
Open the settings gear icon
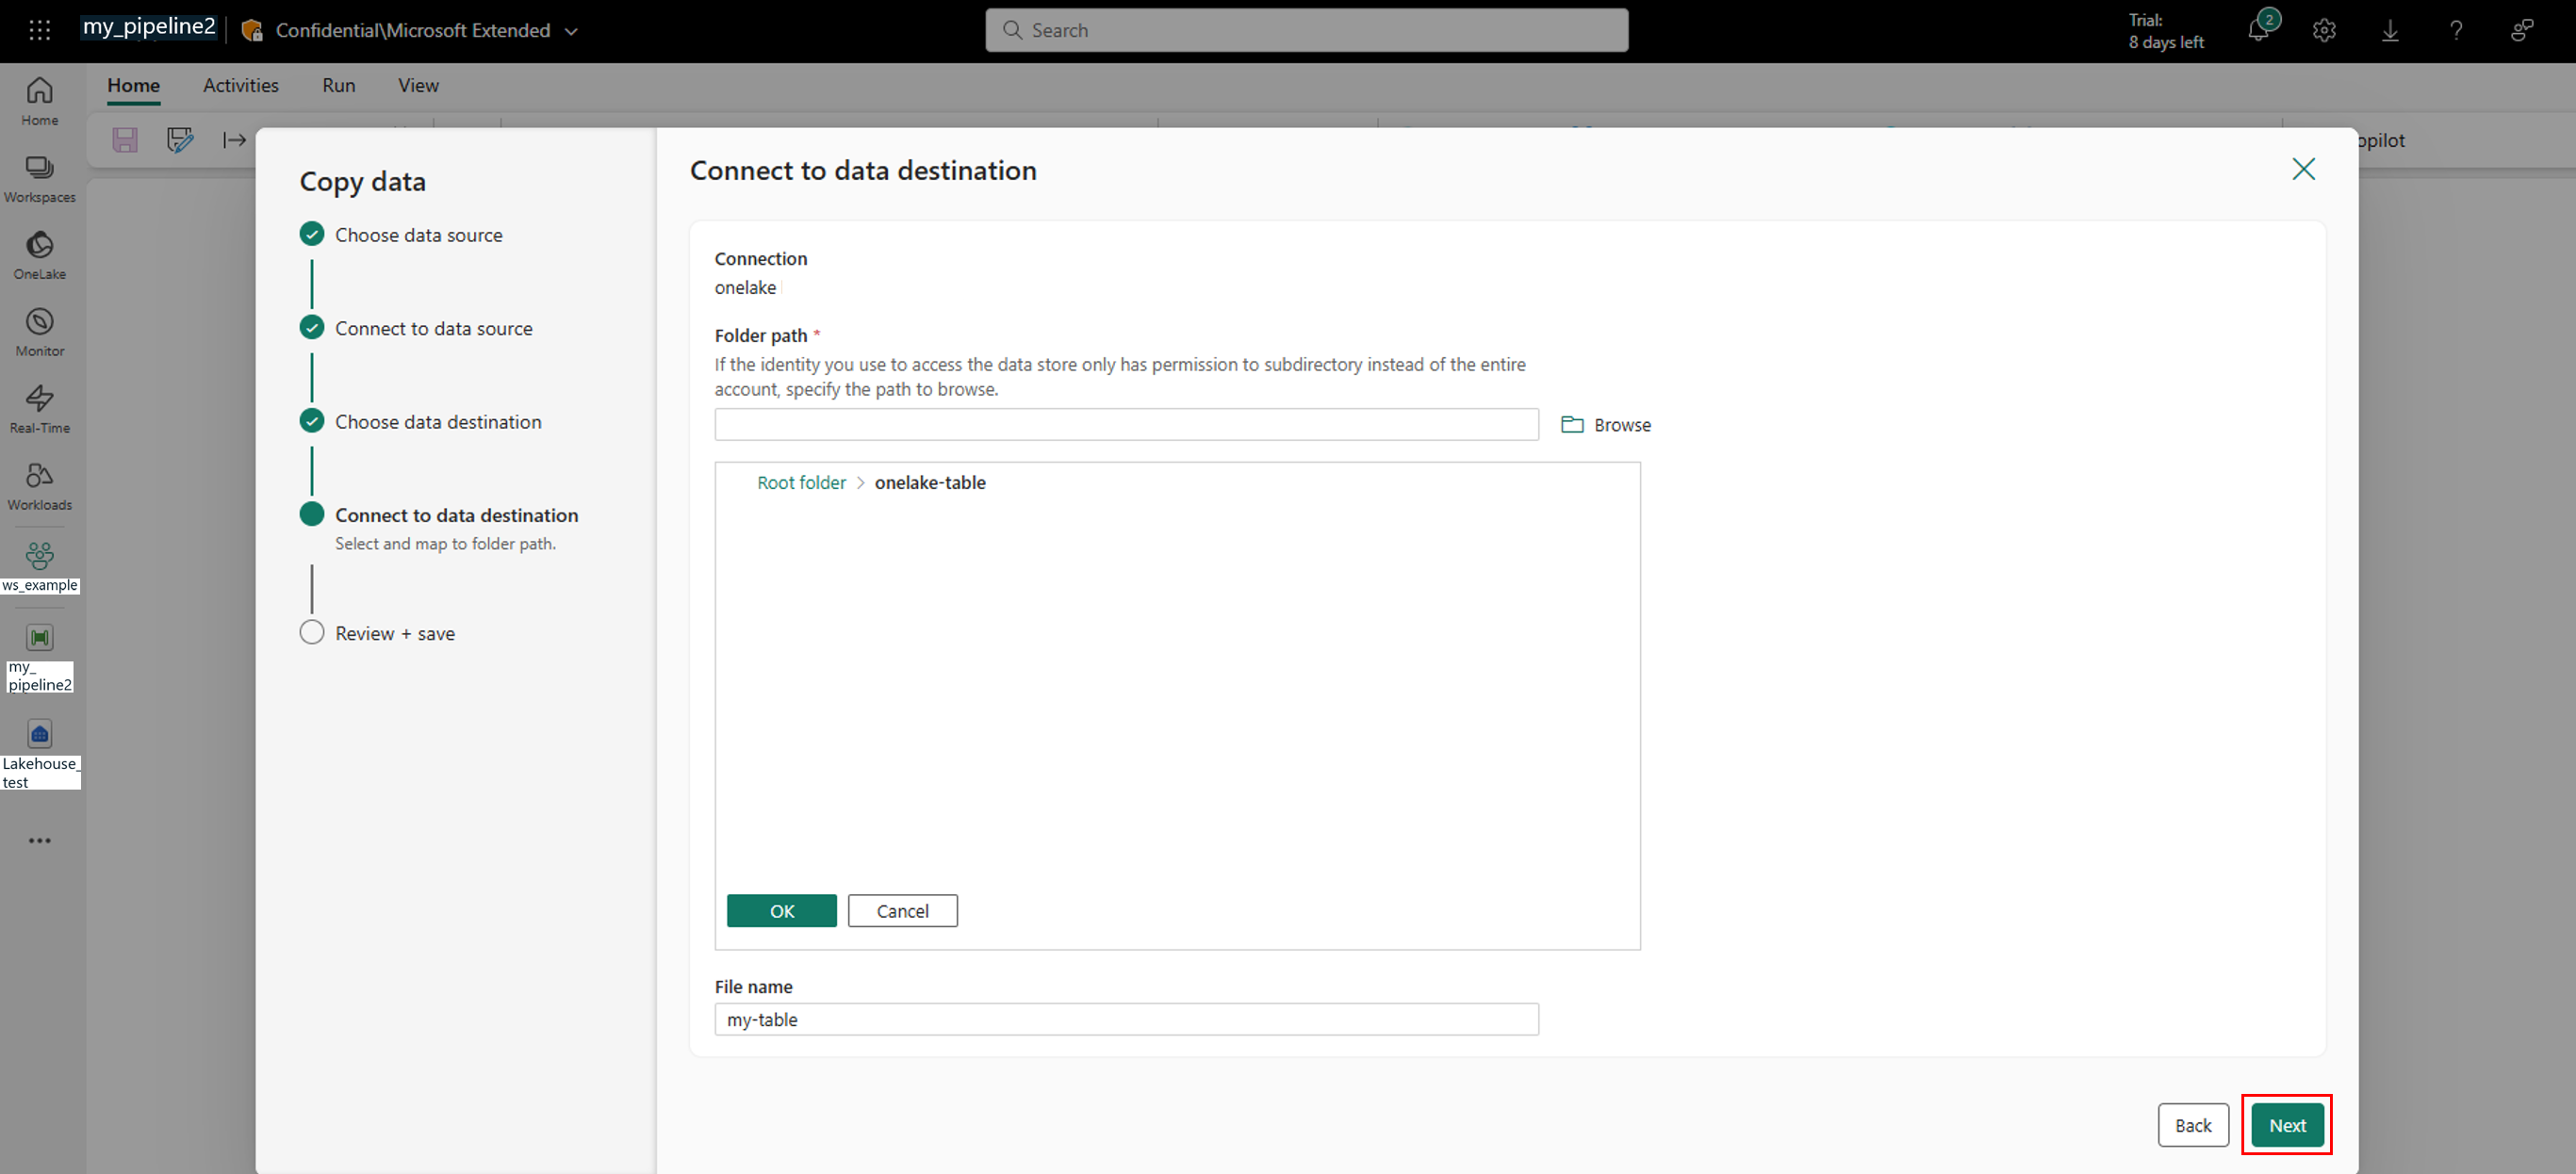tap(2324, 31)
